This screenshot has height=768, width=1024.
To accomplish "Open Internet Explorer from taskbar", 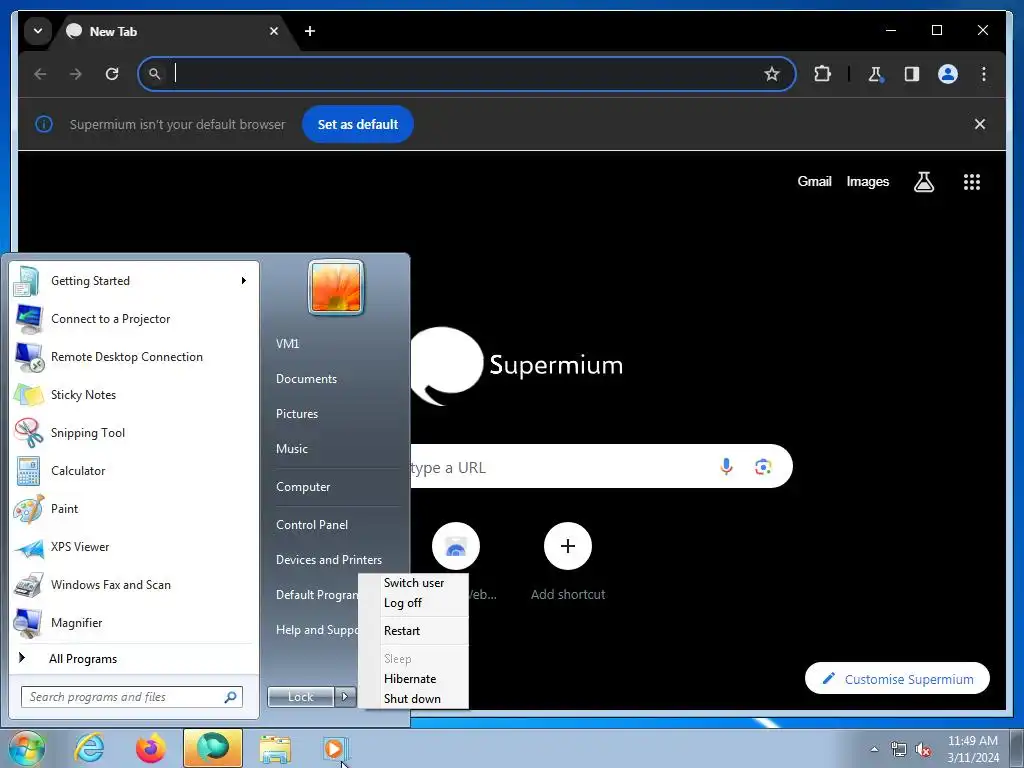I will (89, 748).
